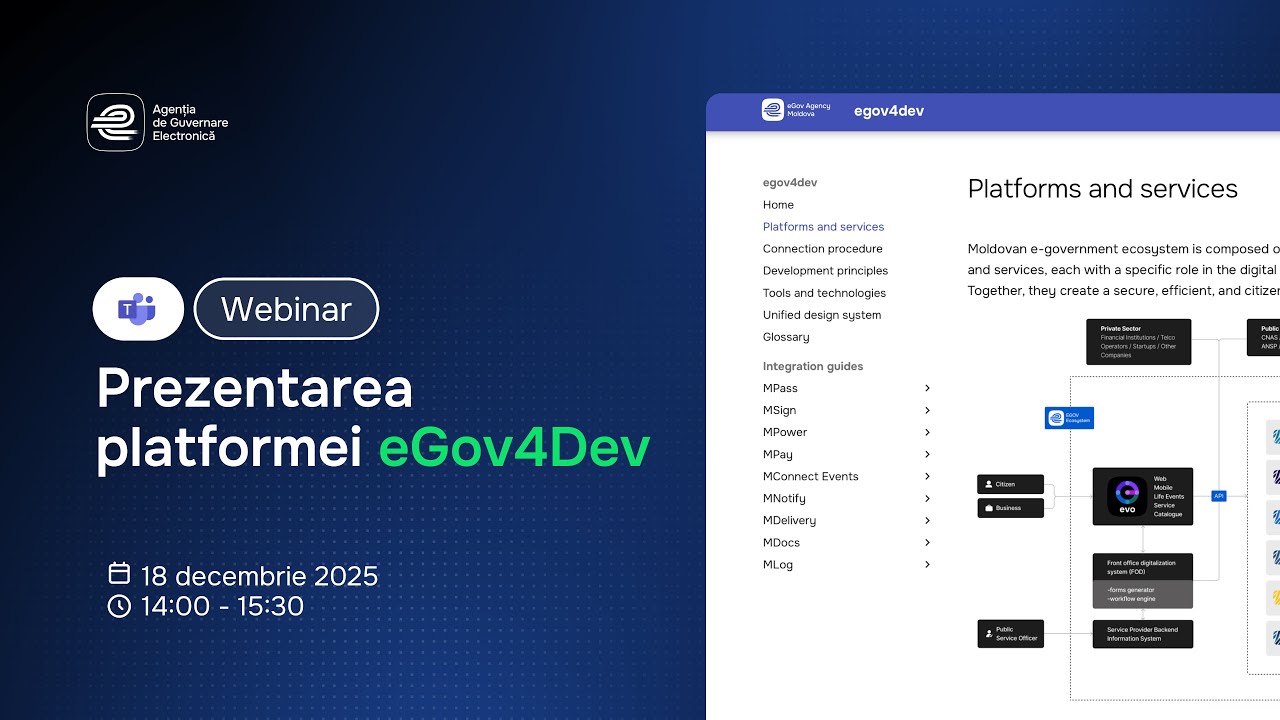This screenshot has height=720, width=1280.
Task: Click the Public Service Officer box
Action: coord(1010,634)
